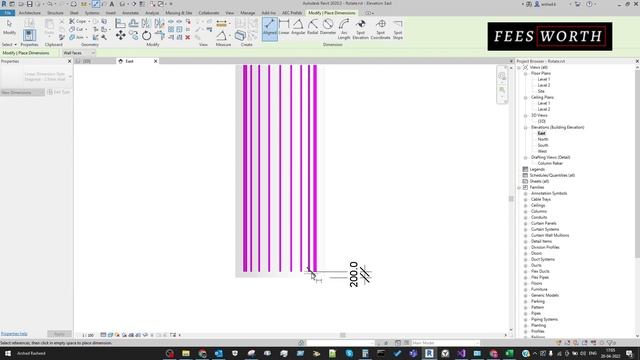Select Schedules/Quantities in Project Browser
This screenshot has width=640, height=360.
click(x=552, y=176)
